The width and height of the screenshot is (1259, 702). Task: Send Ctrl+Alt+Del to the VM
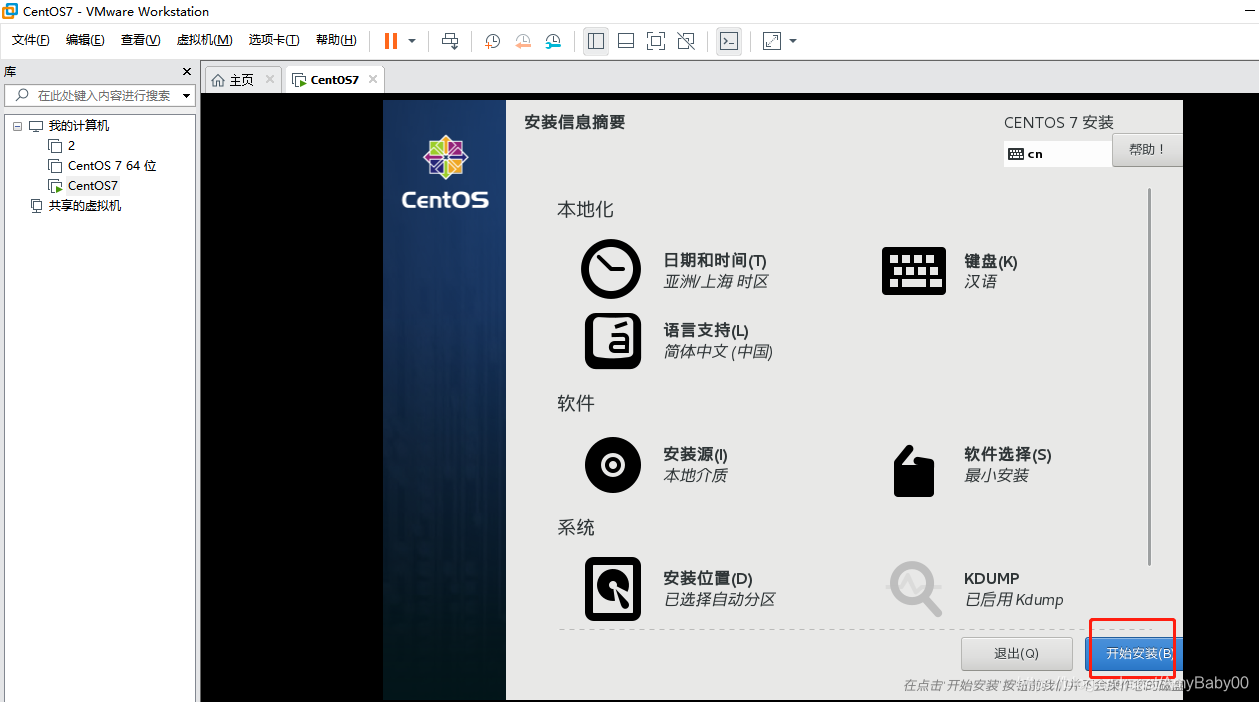tap(450, 41)
